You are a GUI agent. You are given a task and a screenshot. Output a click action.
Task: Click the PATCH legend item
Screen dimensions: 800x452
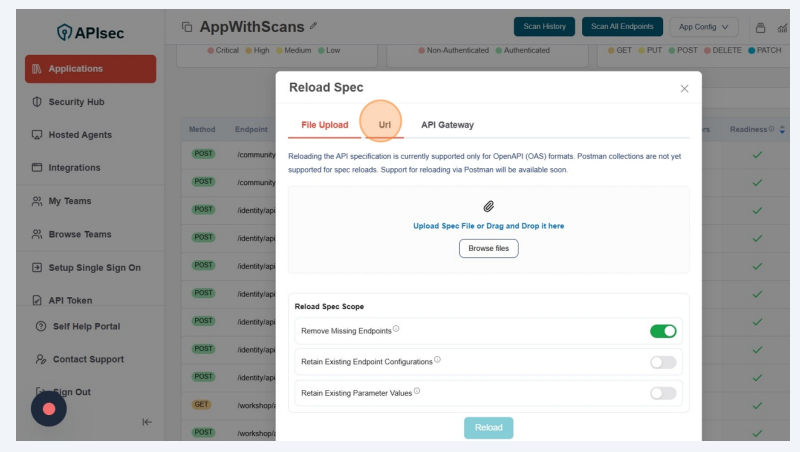pos(764,51)
